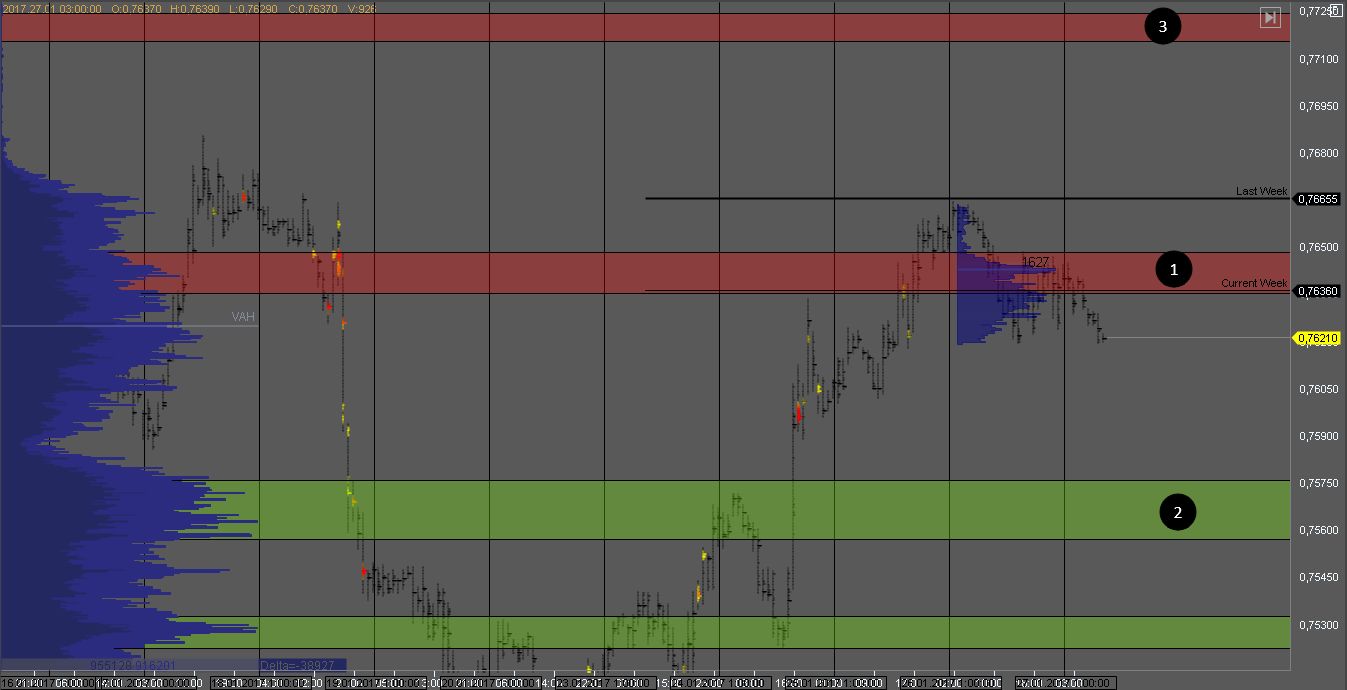
Task: Select the black circle marker numbered 3
Action: click(1162, 27)
